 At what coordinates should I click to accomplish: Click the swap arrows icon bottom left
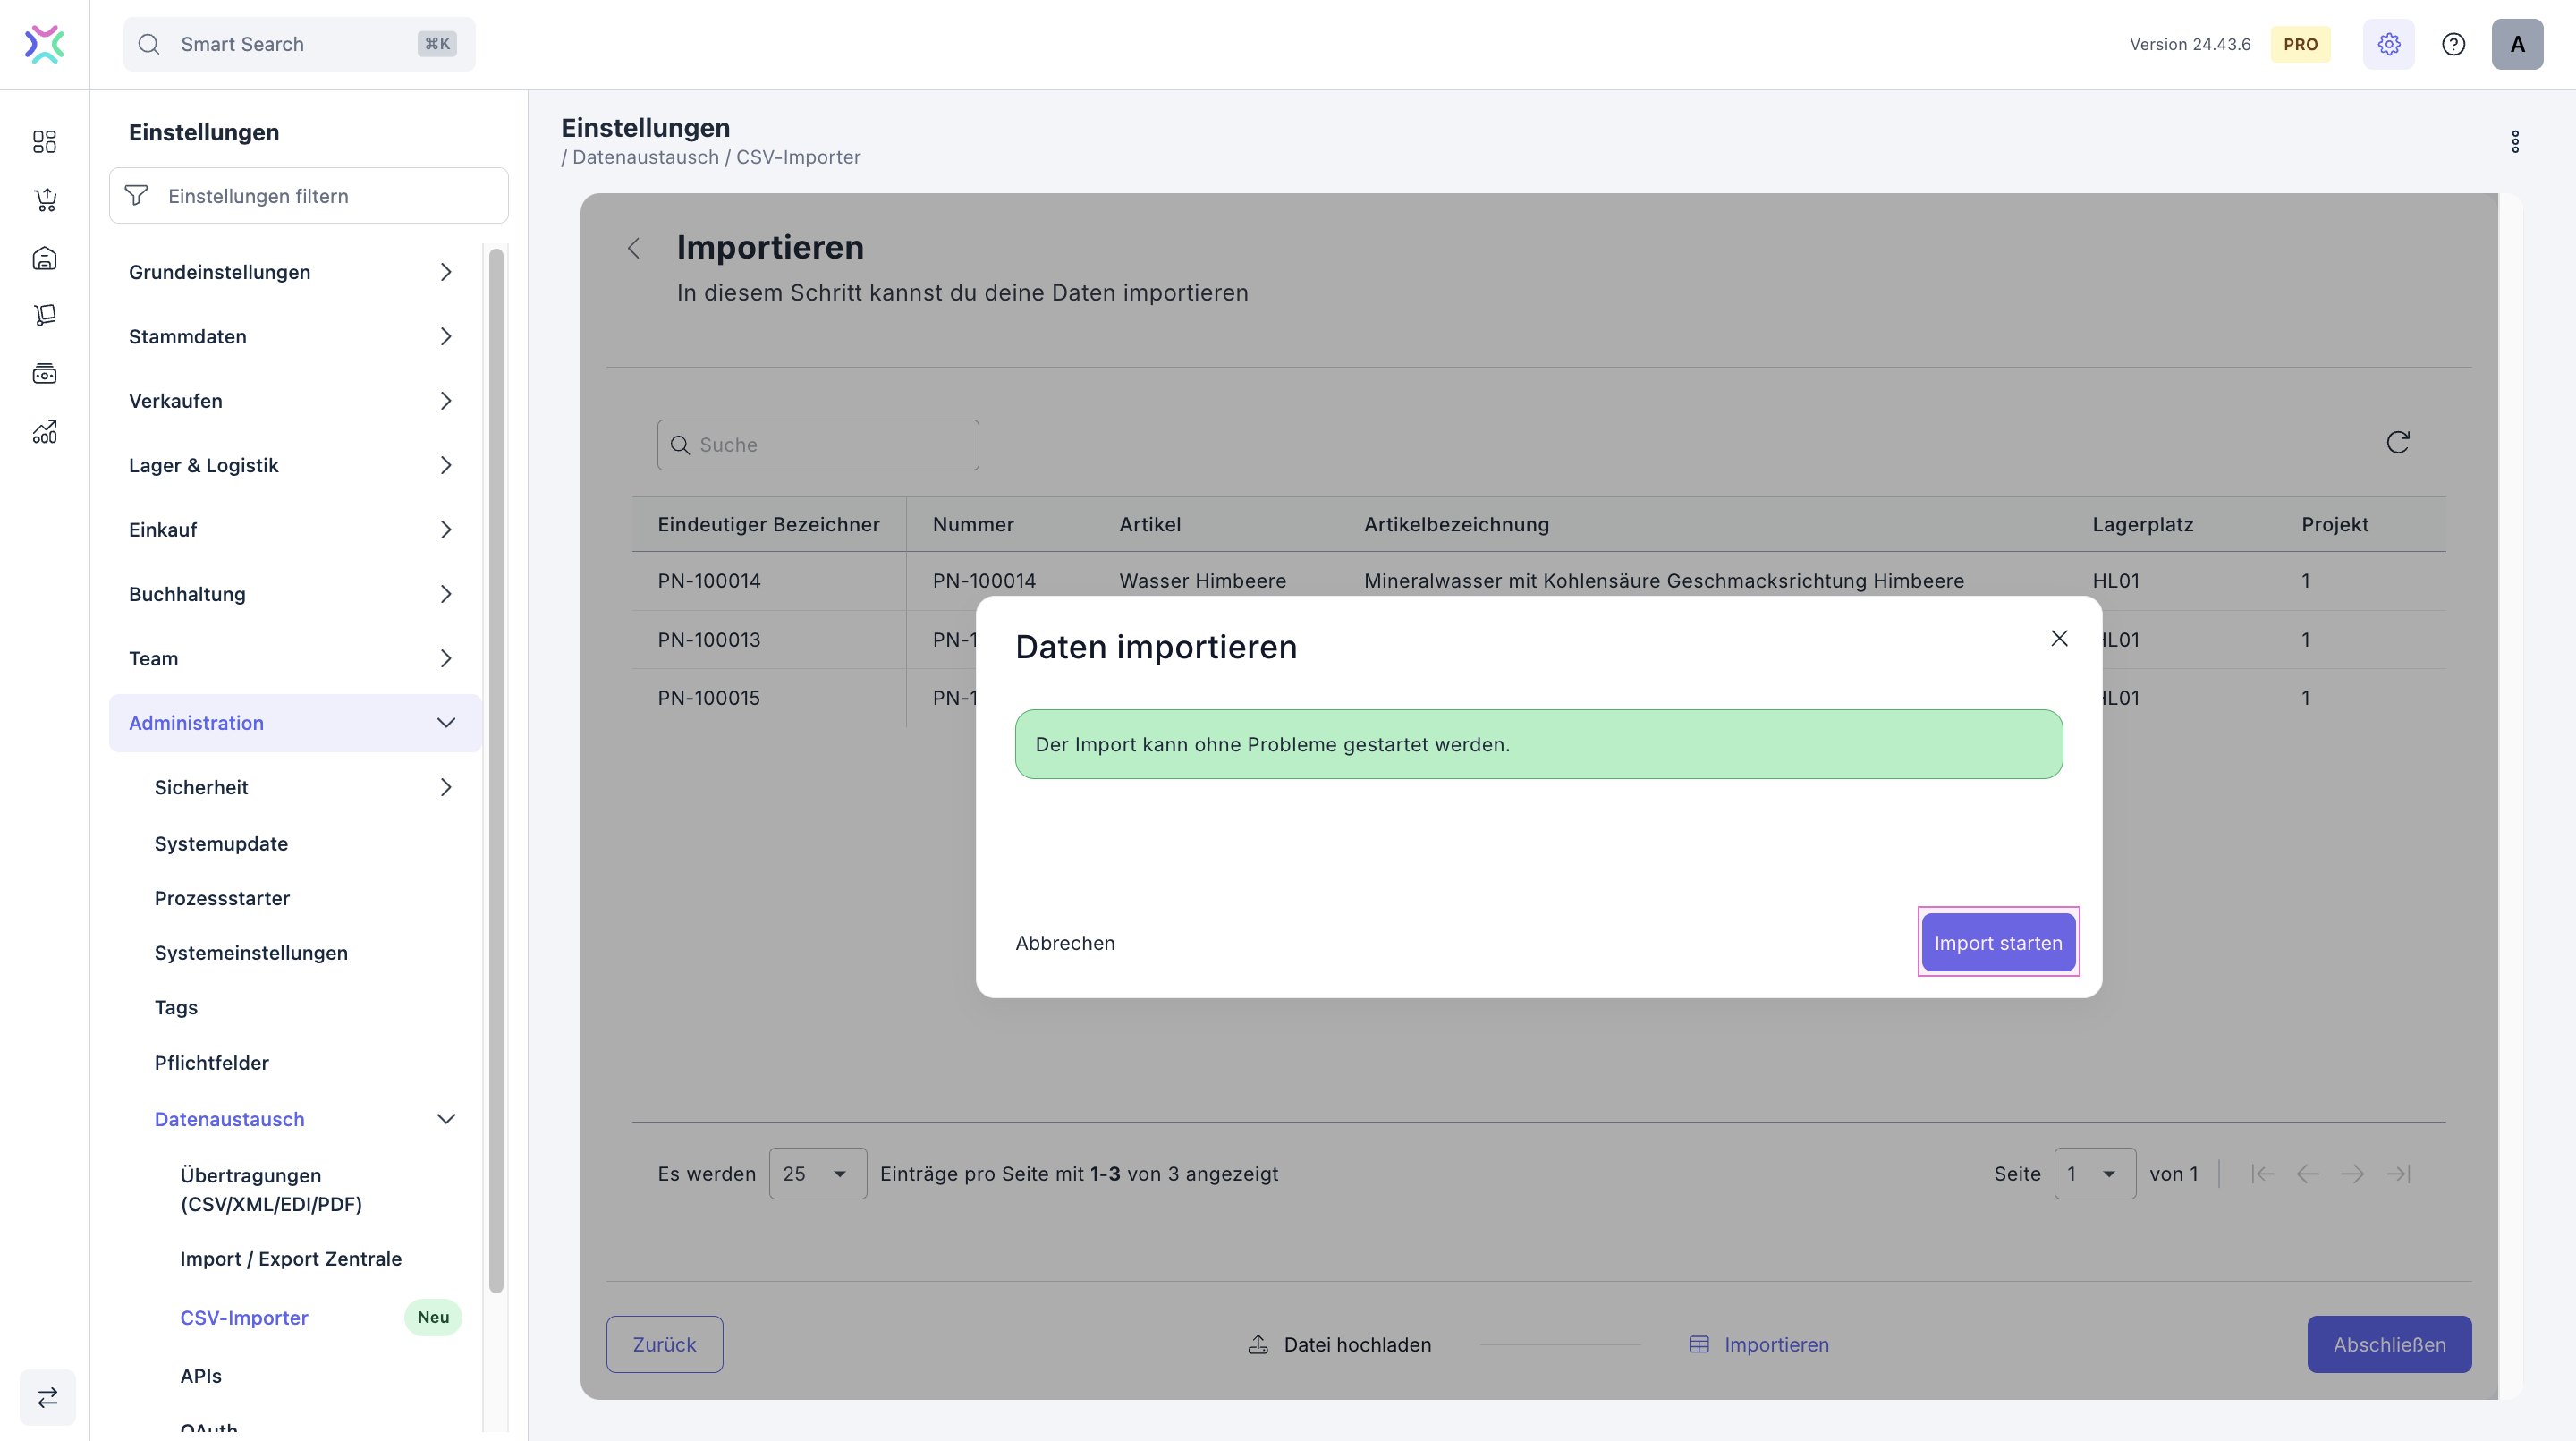[x=47, y=1396]
